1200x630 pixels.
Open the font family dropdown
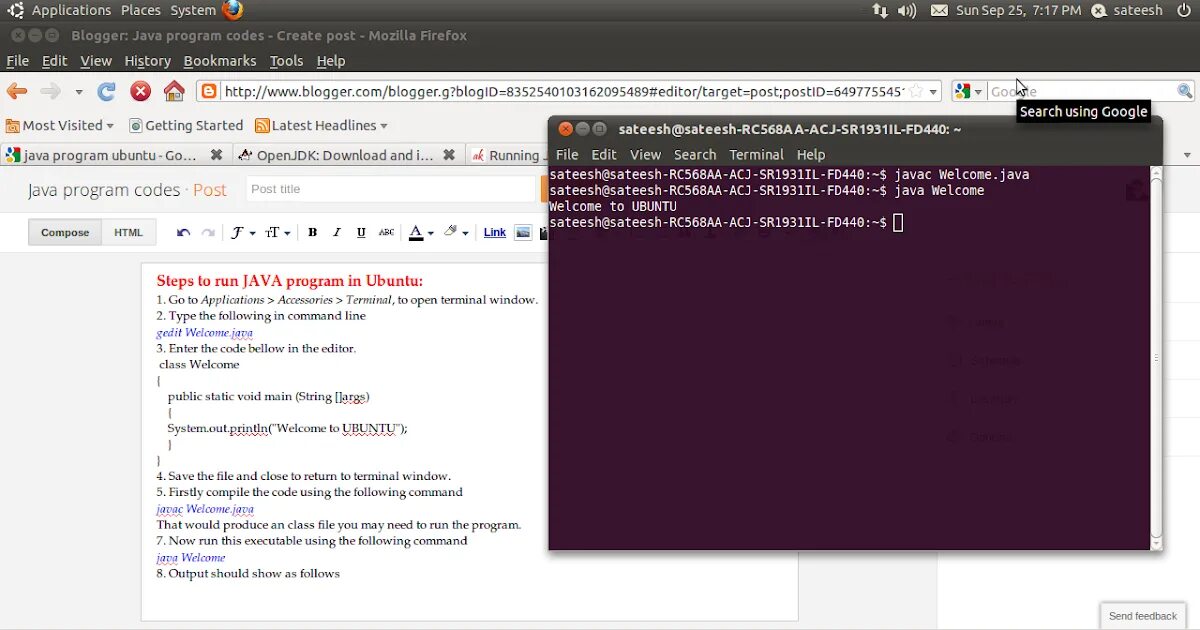tap(243, 232)
